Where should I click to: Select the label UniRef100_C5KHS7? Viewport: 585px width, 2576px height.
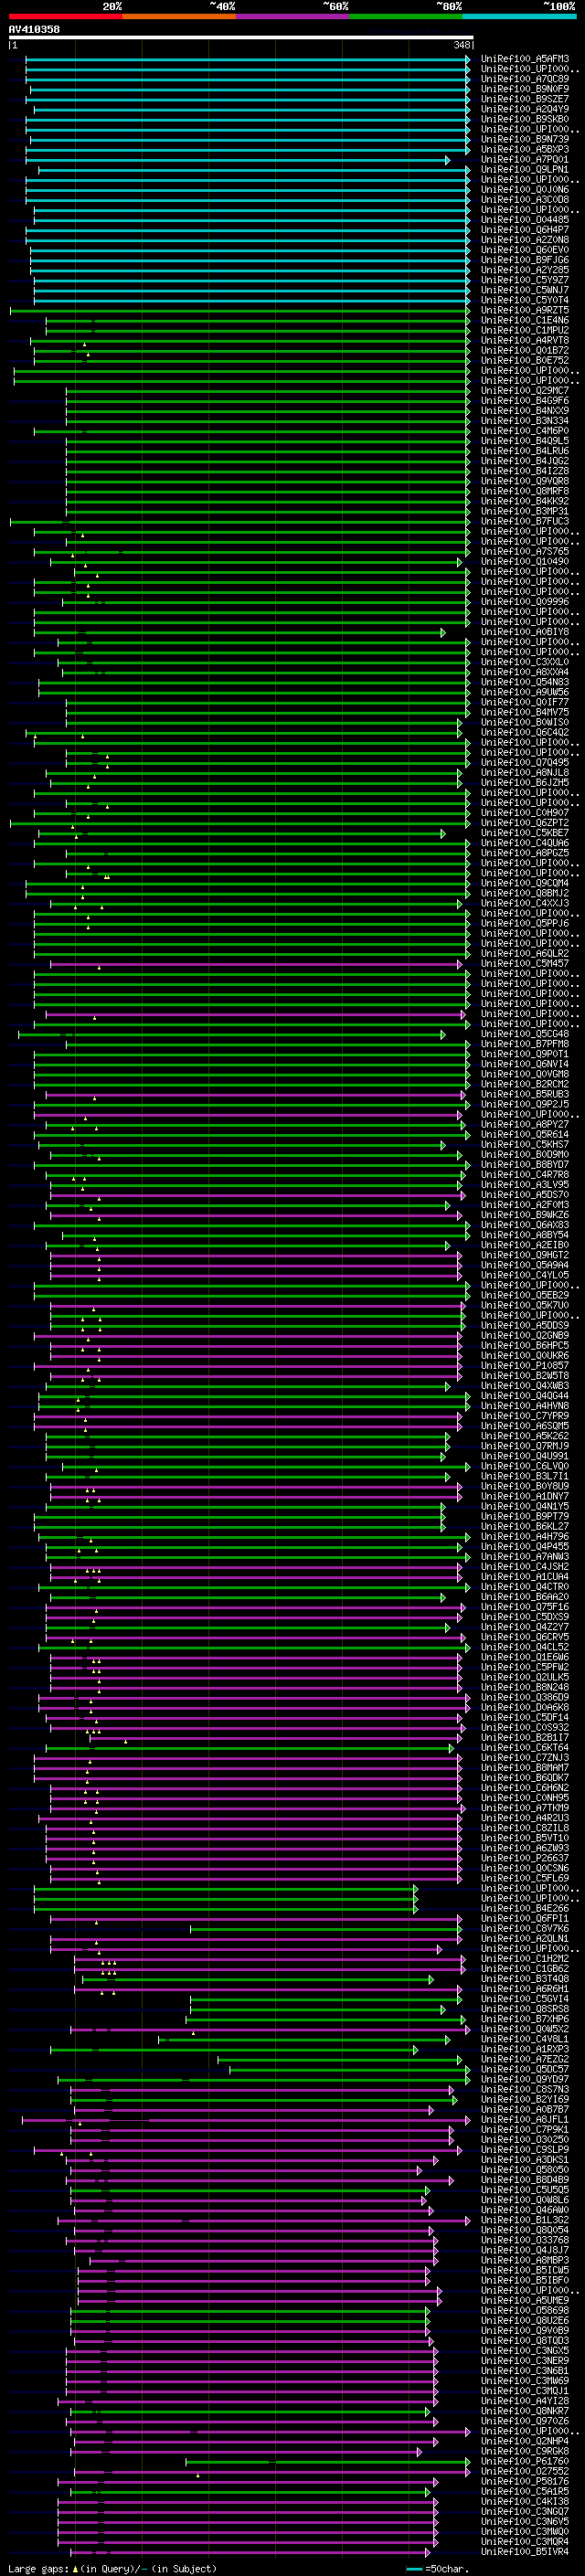click(525, 1145)
